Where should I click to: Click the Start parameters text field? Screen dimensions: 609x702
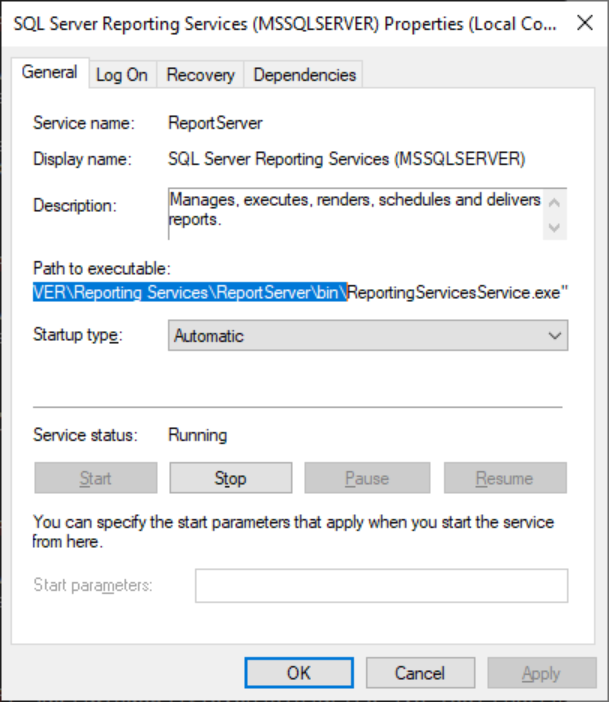click(381, 585)
